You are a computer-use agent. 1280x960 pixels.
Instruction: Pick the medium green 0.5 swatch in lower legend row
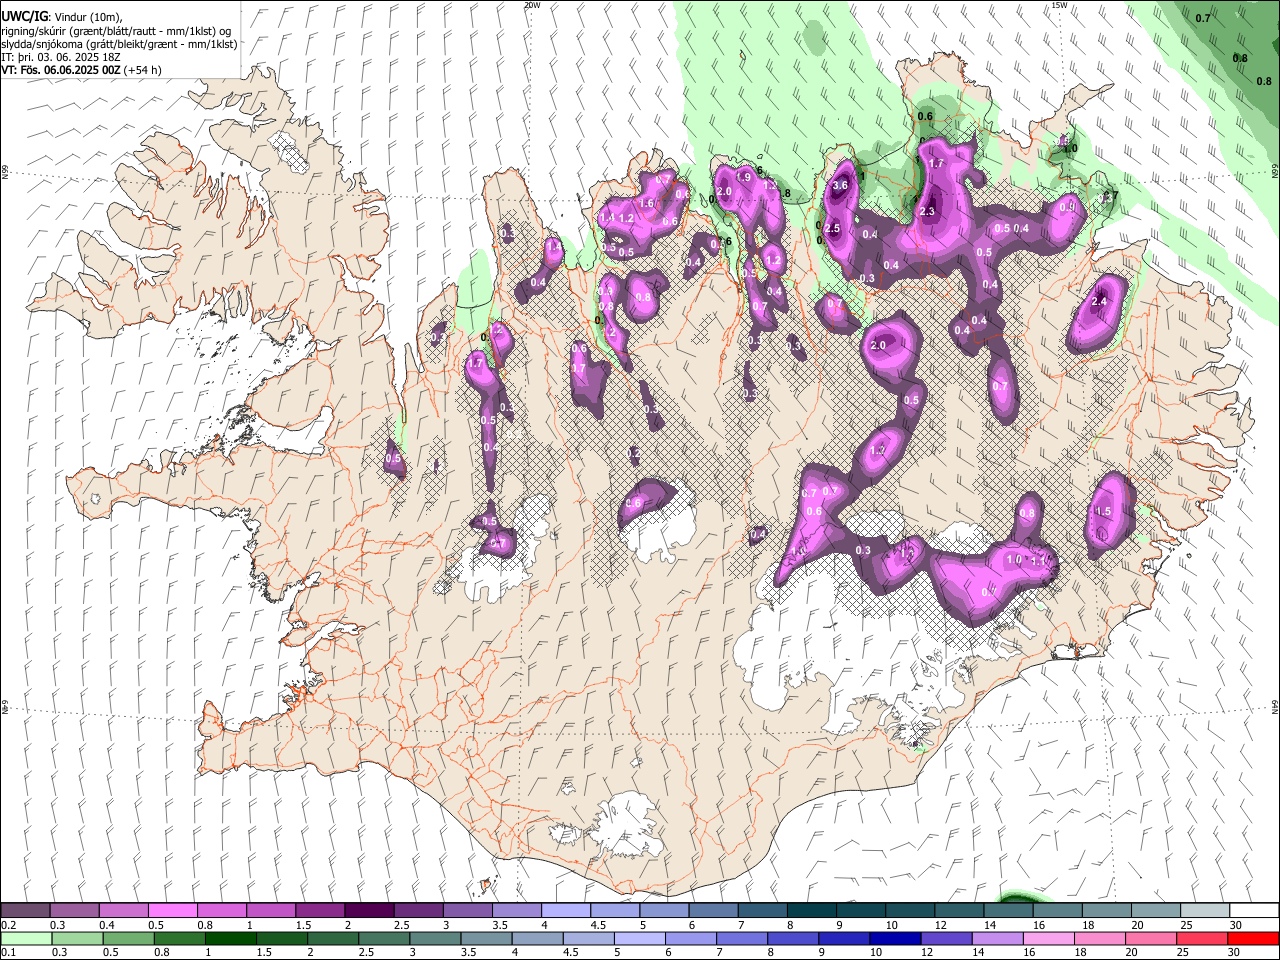point(127,939)
